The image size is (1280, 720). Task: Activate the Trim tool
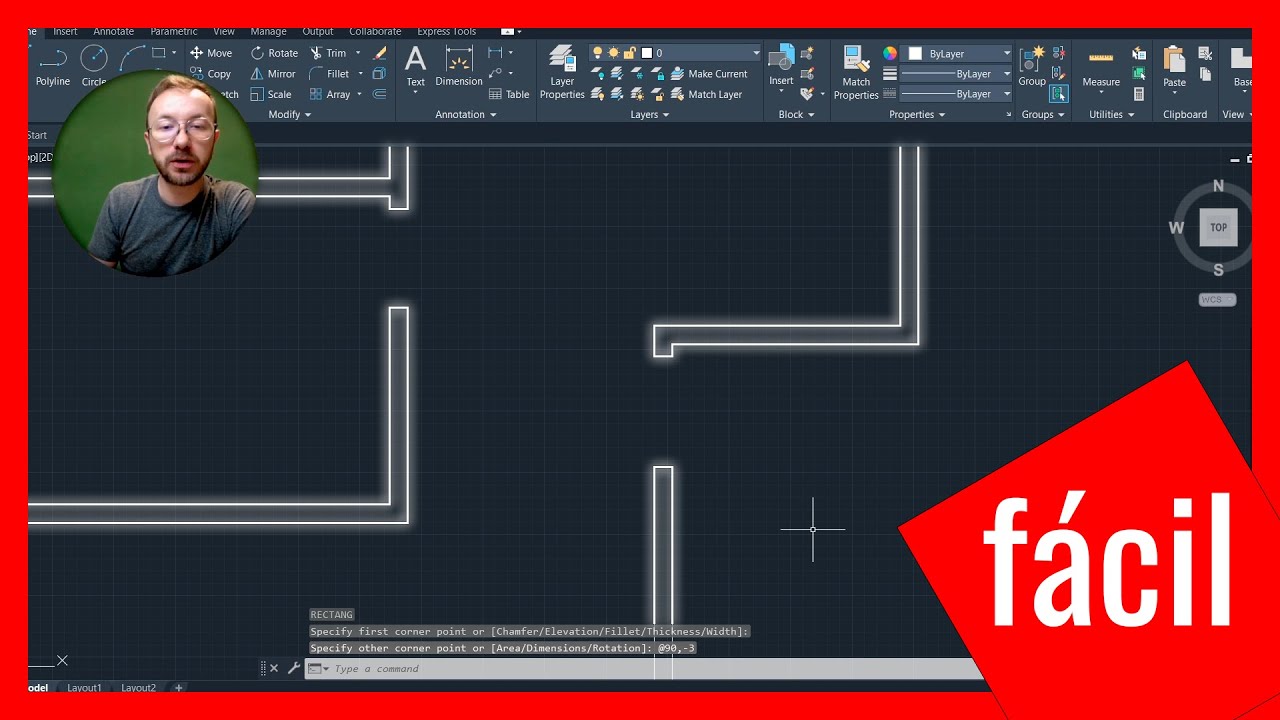point(328,53)
